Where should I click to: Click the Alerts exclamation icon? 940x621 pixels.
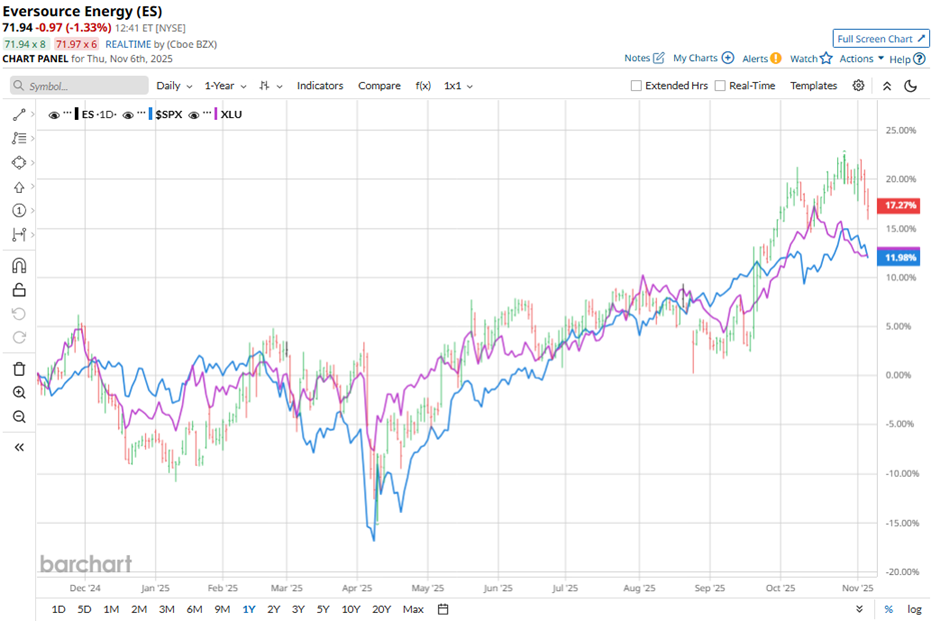(776, 58)
